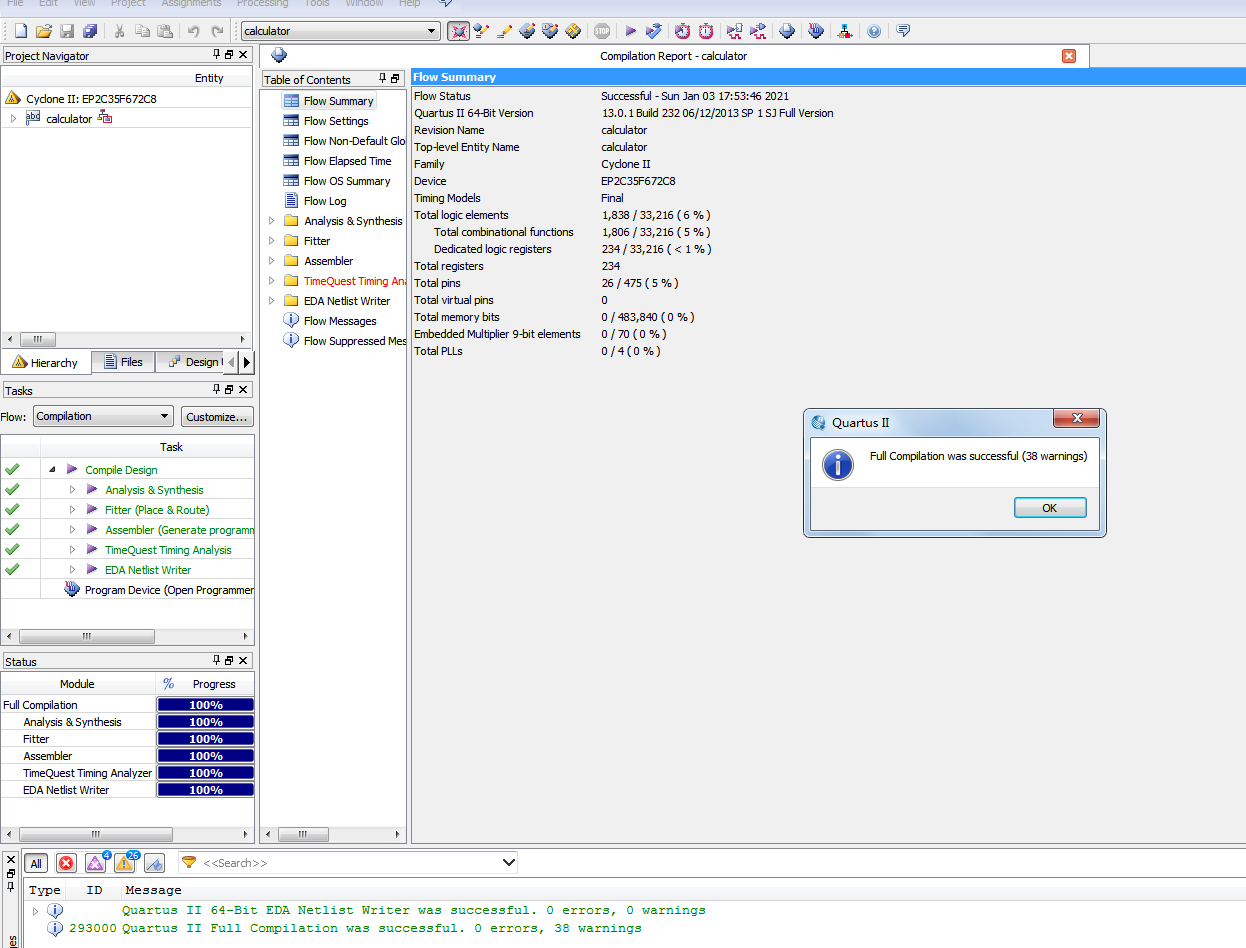Image resolution: width=1246 pixels, height=948 pixels.
Task: Click the Stop Processing icon
Action: tap(602, 31)
